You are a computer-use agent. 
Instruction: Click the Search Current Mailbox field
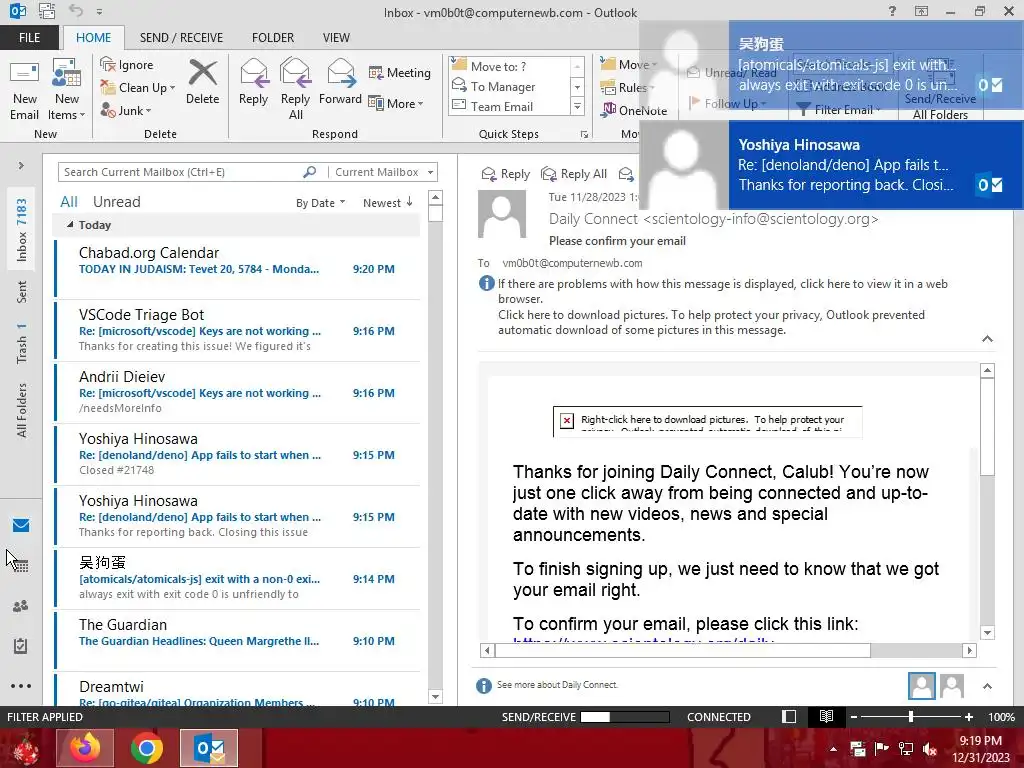coord(180,172)
